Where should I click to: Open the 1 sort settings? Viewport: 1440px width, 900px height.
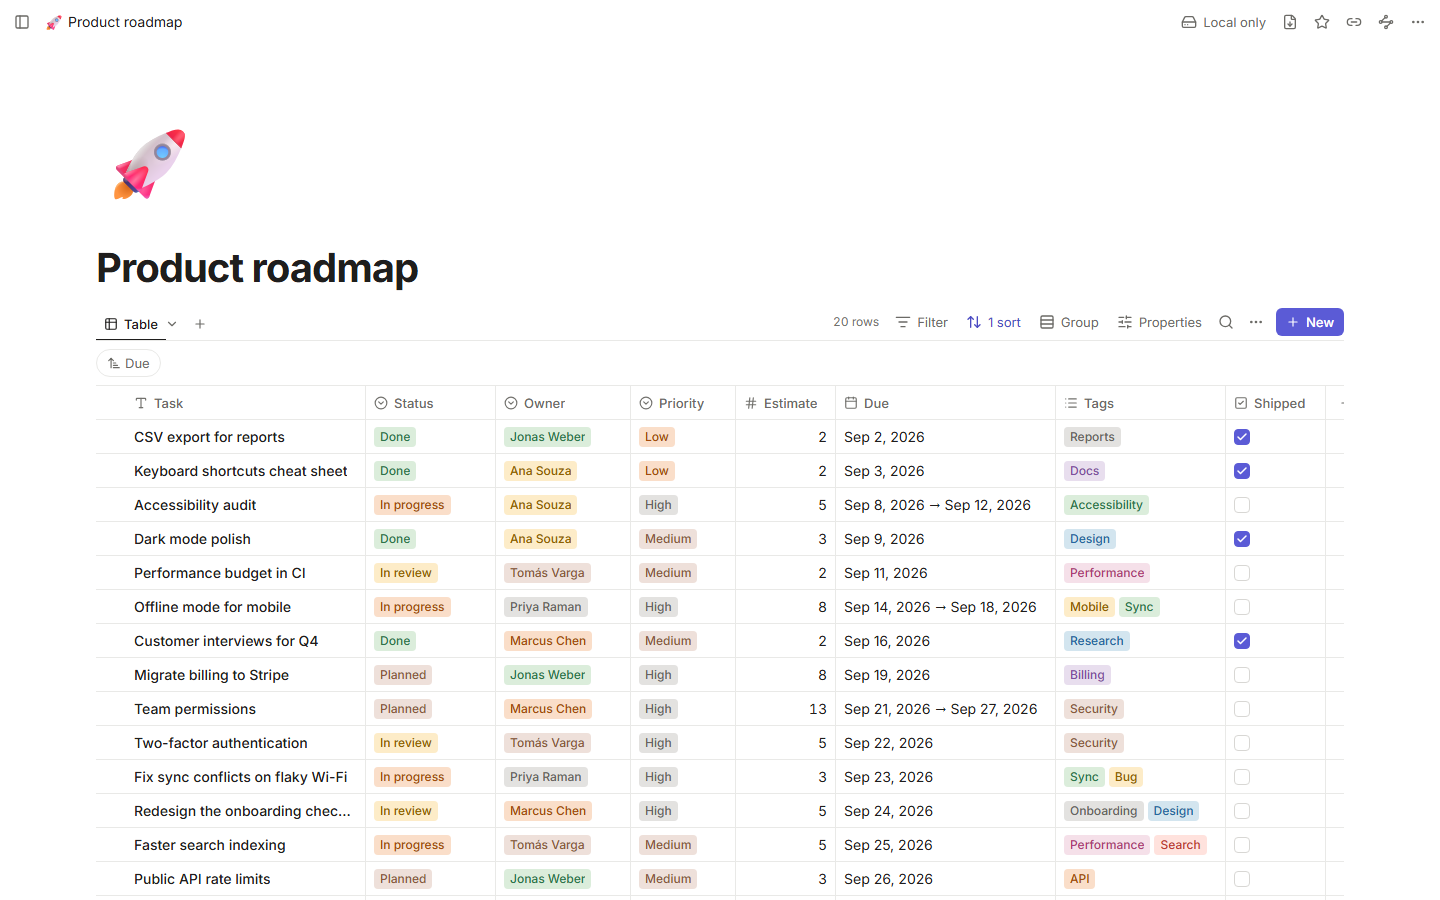click(x=994, y=322)
